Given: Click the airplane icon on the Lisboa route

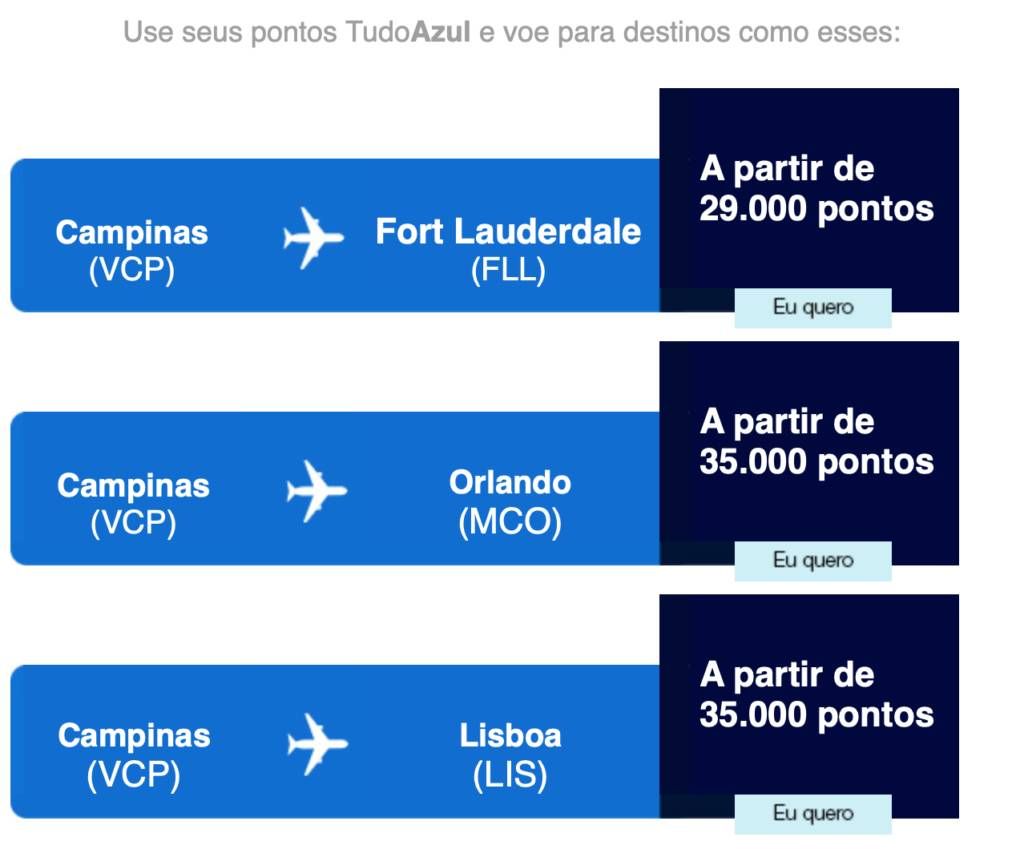Looking at the screenshot, I should pos(317,745).
